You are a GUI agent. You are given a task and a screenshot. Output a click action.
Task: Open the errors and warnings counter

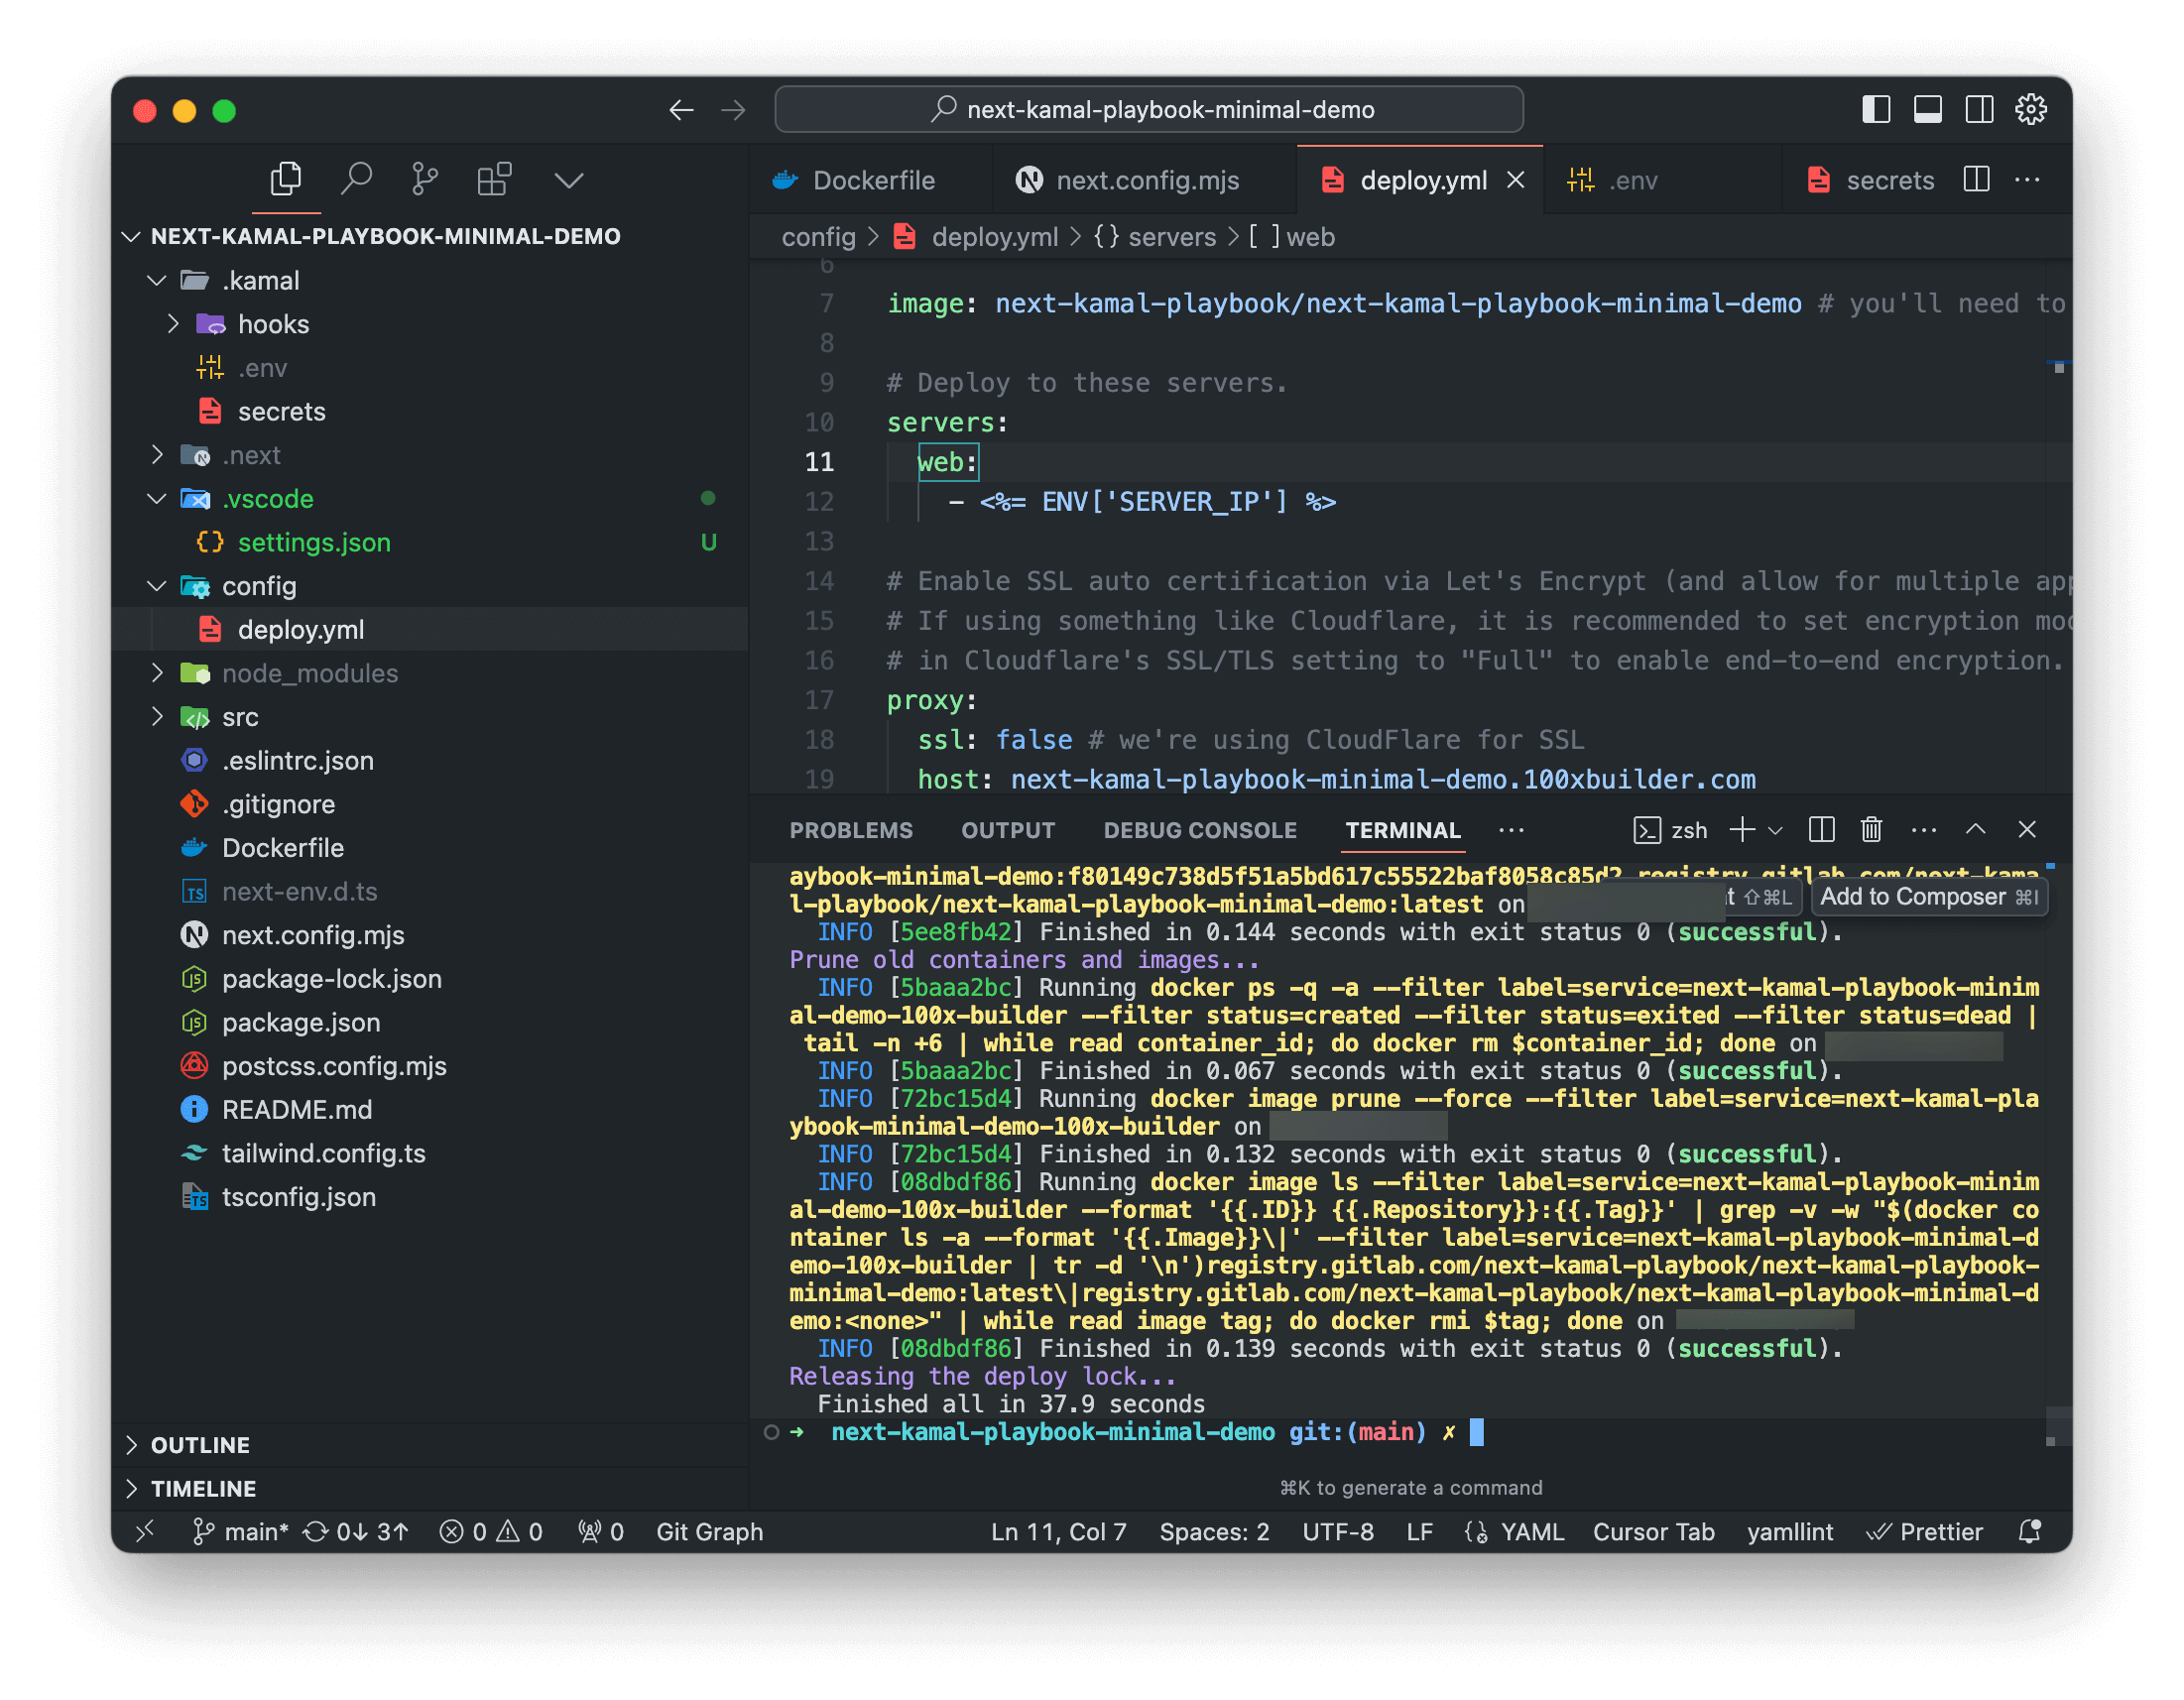click(x=491, y=1533)
